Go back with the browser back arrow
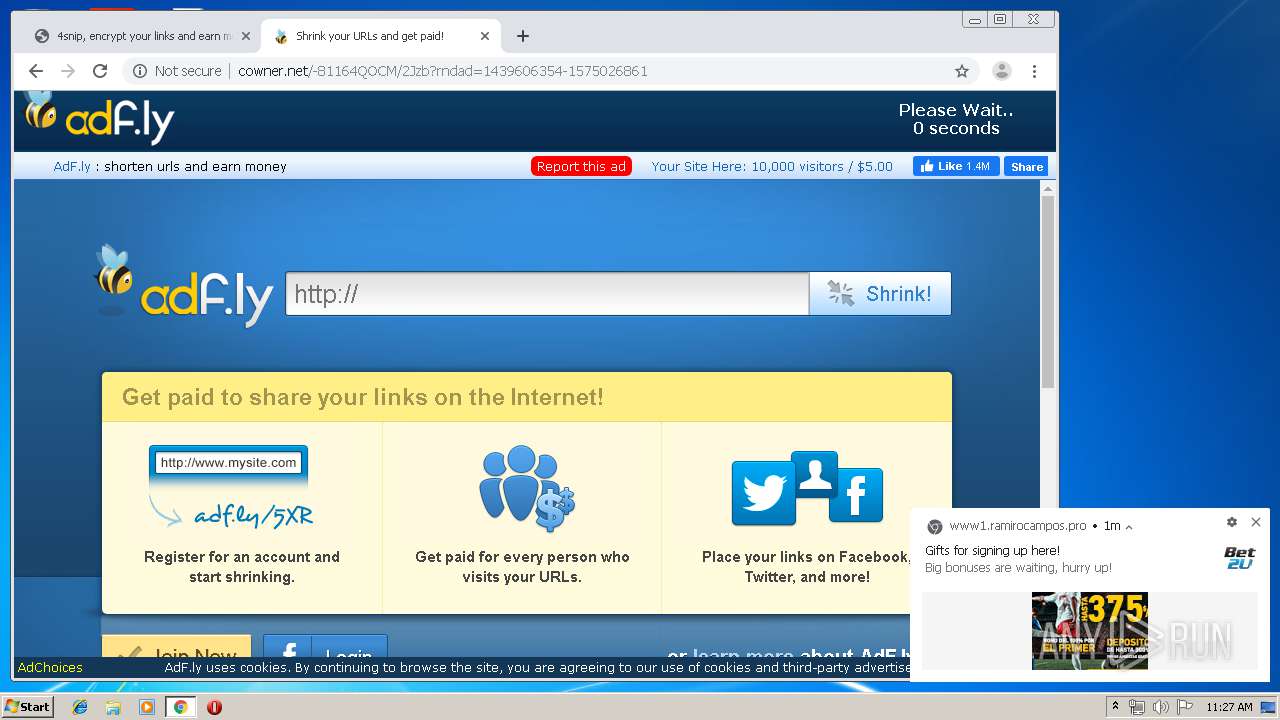 click(36, 71)
